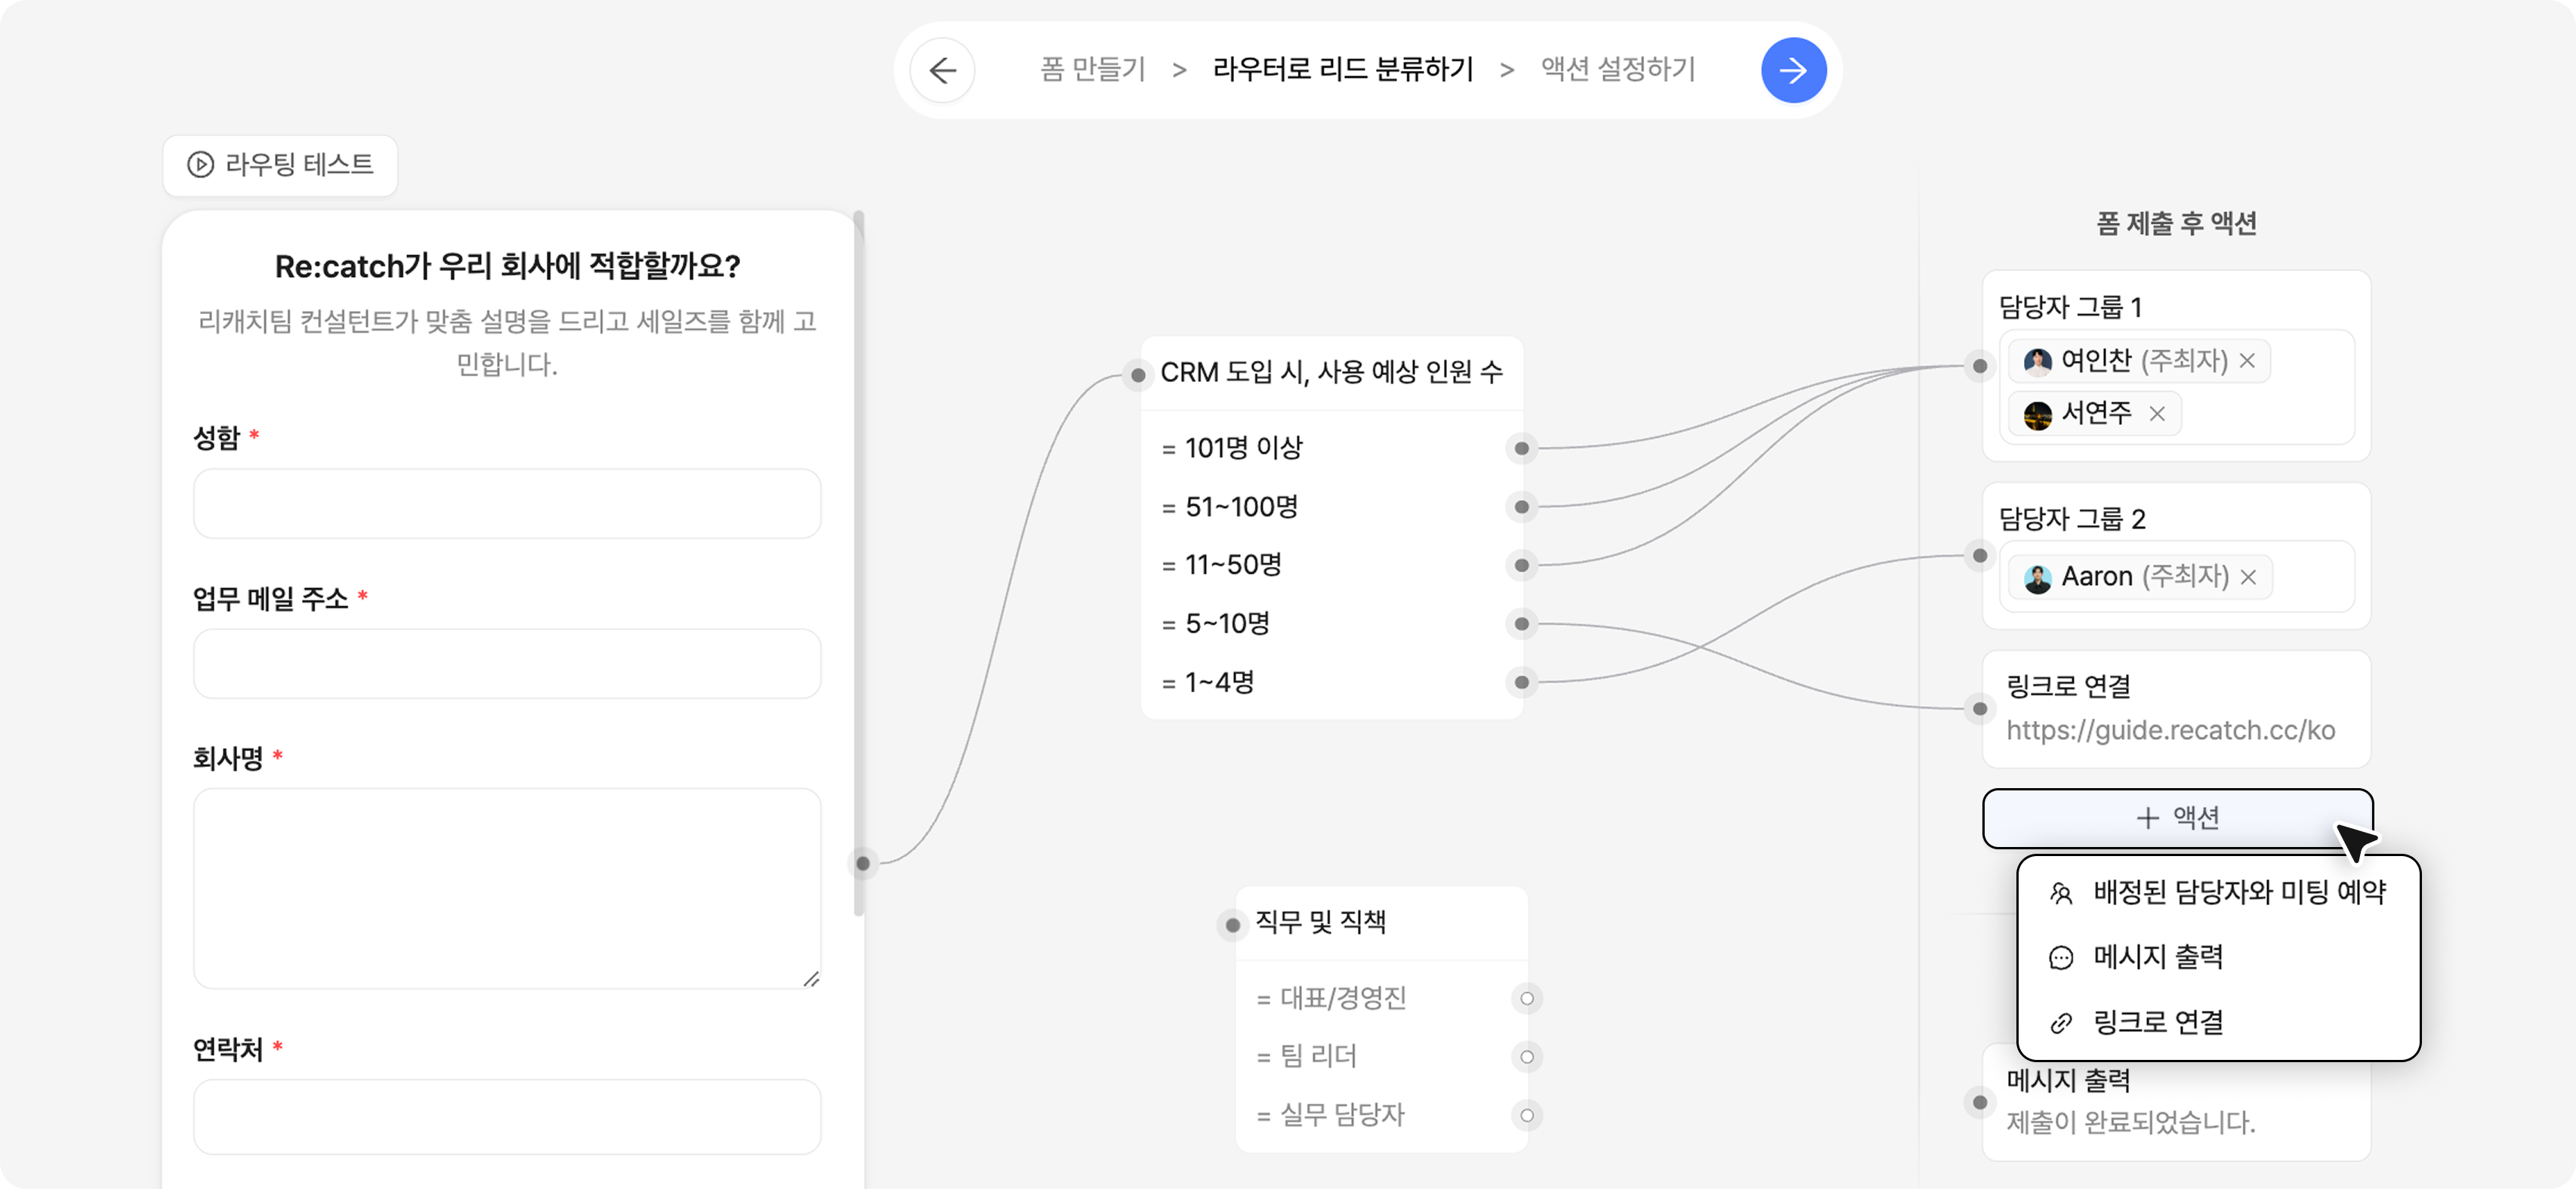Click the 101명 이상 connector node
This screenshot has height=1189, width=2576.
1521,448
